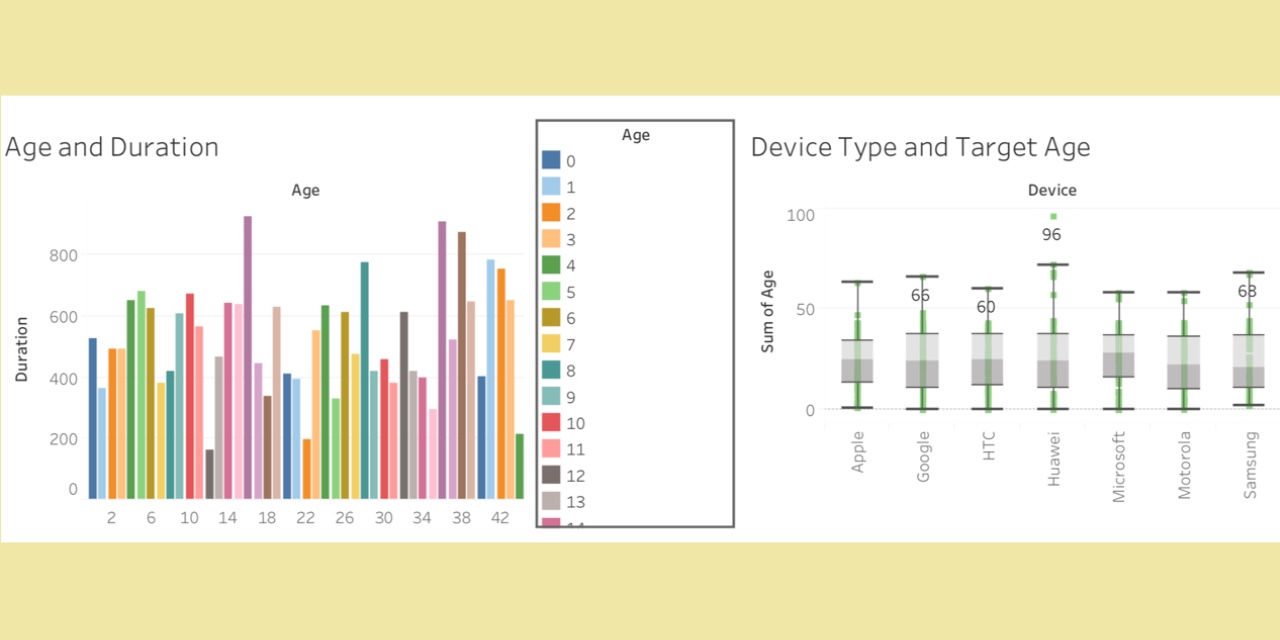Image resolution: width=1280 pixels, height=640 pixels.
Task: Select the Age 11 pink legend swatch
Action: (x=552, y=449)
